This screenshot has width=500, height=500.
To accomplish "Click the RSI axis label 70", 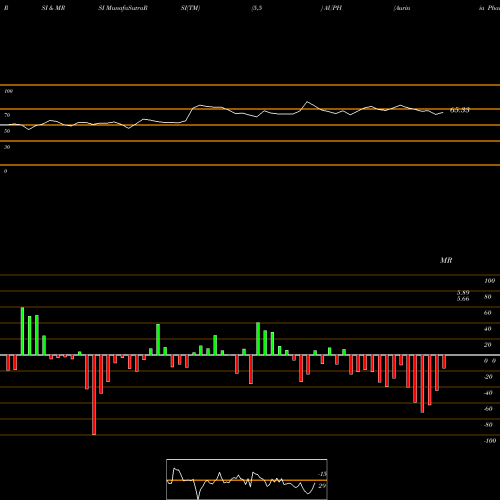I will coord(7,115).
